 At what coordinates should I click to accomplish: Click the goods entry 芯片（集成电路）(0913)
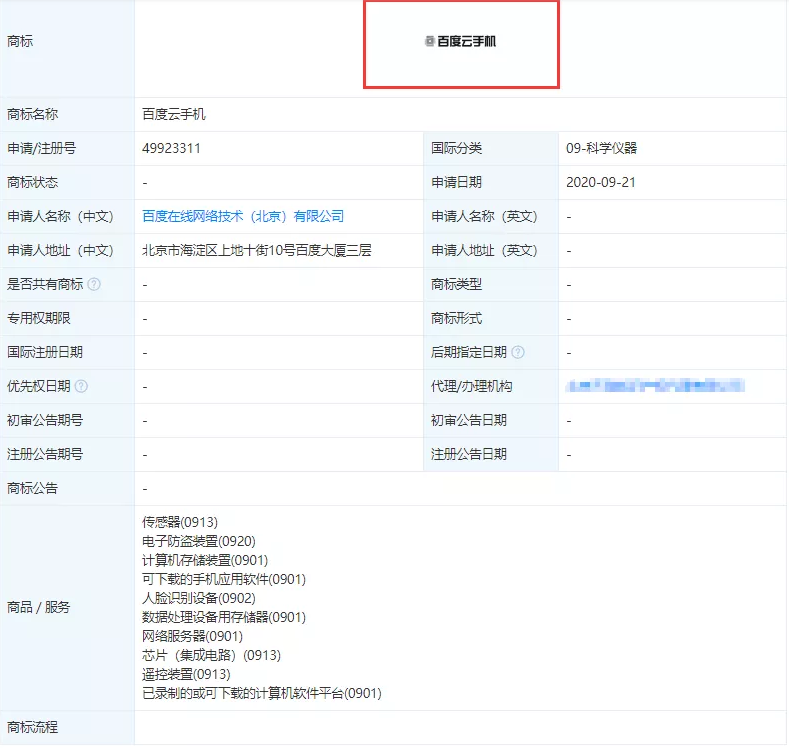(211, 655)
